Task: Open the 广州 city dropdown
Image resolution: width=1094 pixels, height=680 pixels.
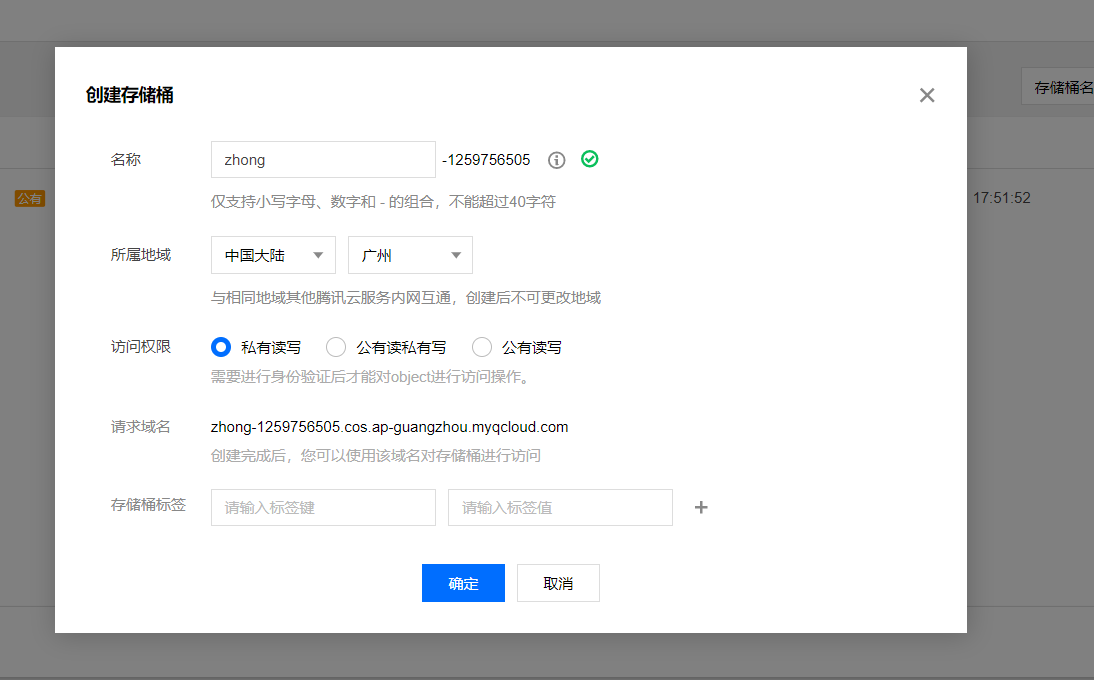Action: (410, 255)
